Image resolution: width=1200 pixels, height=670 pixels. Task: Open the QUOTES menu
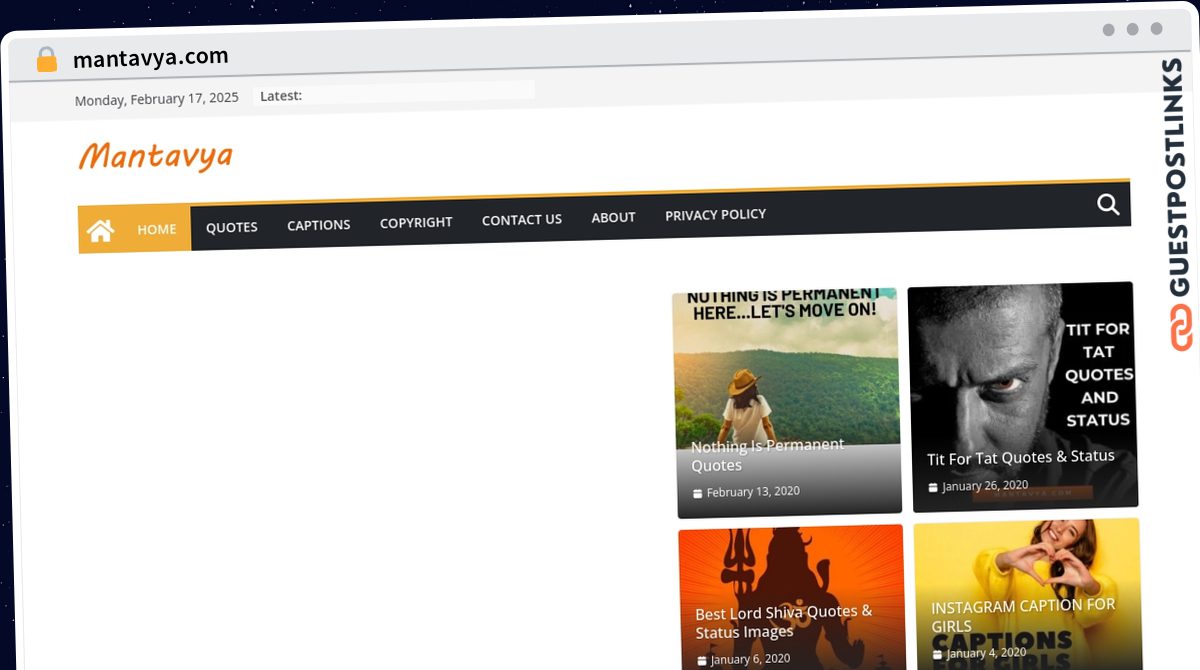(232, 227)
